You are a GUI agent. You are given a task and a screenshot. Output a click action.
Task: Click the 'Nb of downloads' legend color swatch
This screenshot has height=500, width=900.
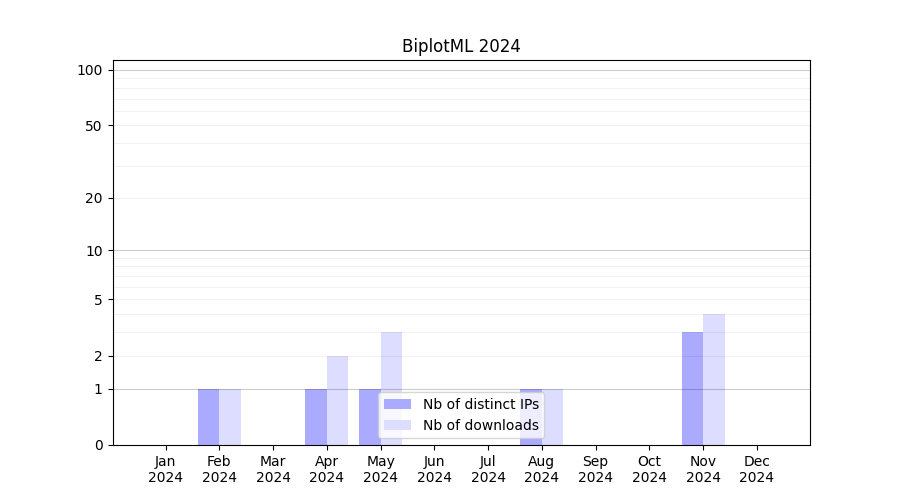click(x=397, y=425)
